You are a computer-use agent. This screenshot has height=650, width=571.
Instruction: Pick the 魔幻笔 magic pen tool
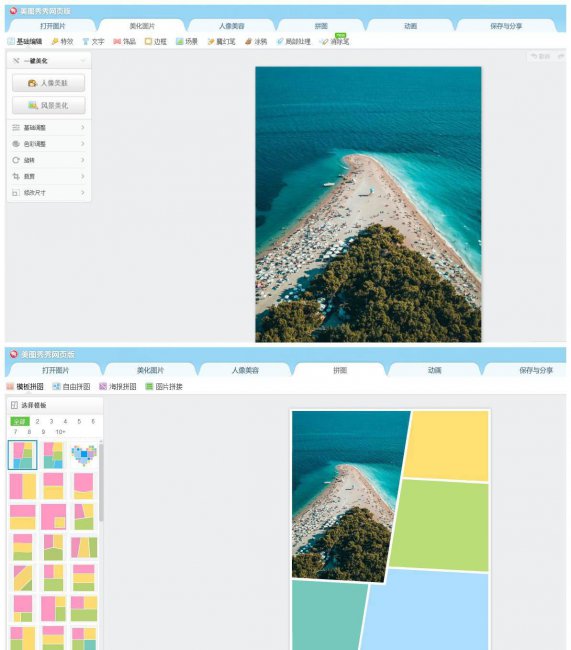coord(221,41)
